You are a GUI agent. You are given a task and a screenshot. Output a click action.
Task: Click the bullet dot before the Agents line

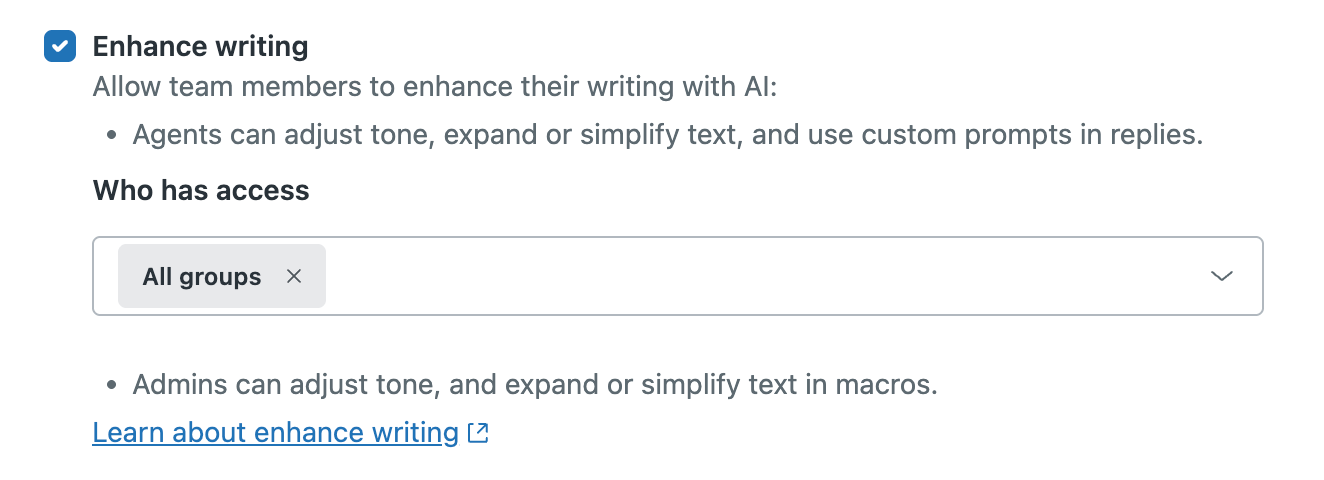(112, 136)
